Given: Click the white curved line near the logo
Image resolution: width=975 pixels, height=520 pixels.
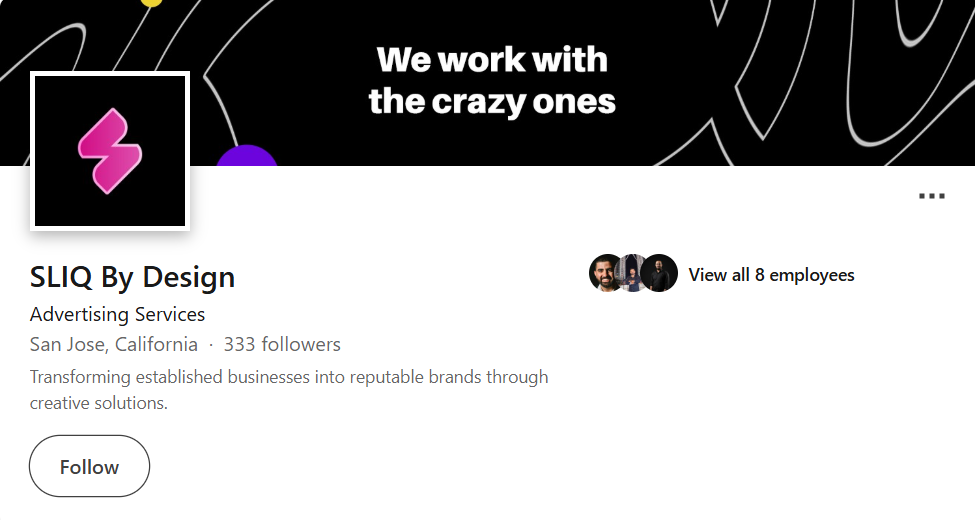Looking at the screenshot, I should (215, 100).
